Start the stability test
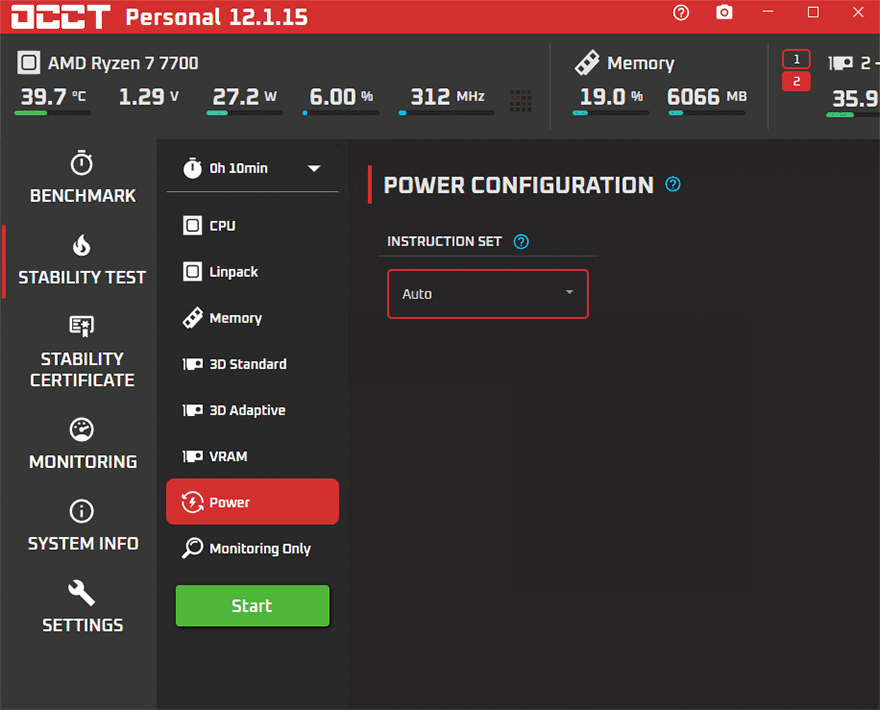 pos(253,606)
